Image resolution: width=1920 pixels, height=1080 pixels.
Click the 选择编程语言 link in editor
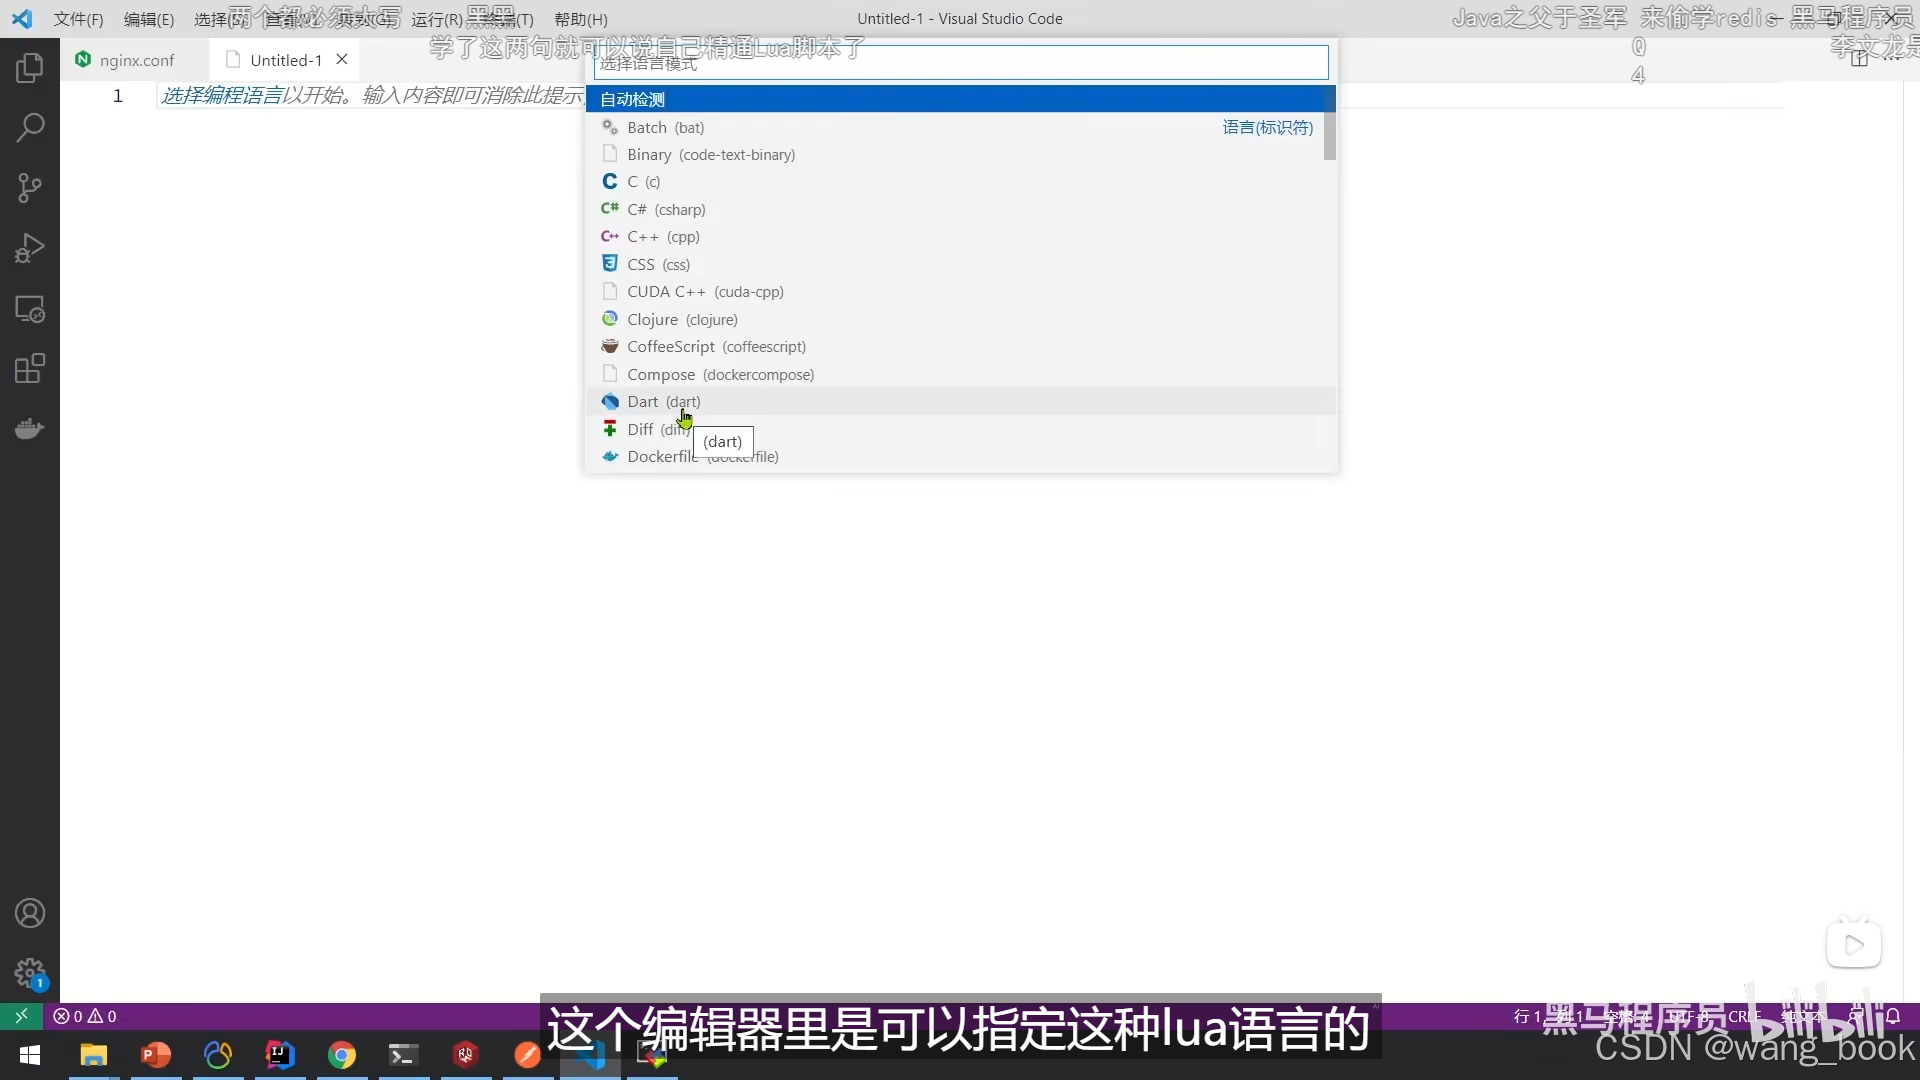pyautogui.click(x=222, y=95)
